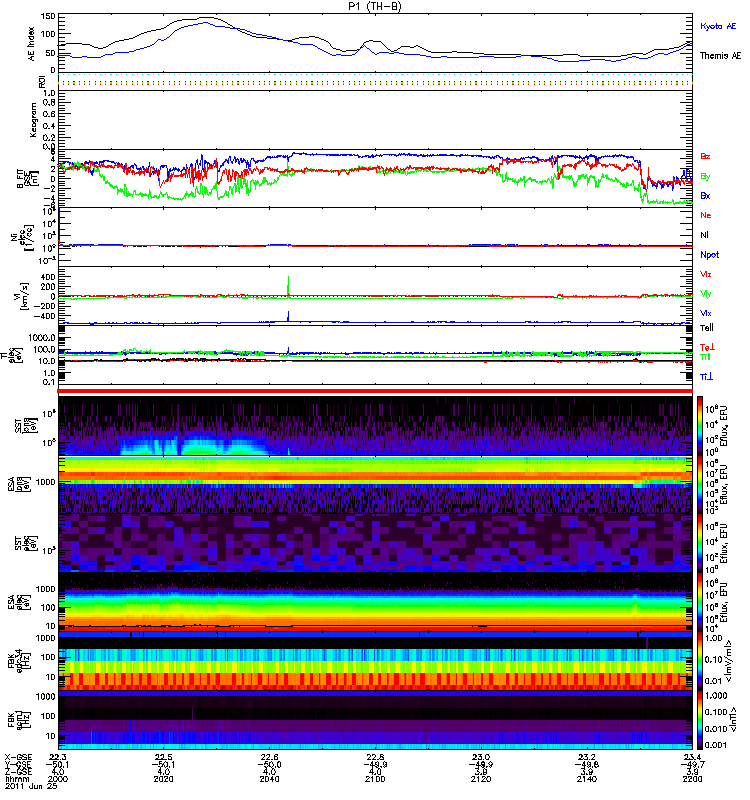Click the "1000.0" tick on temperature axis
The height and width of the screenshot is (800, 750).
pyautogui.click(x=42, y=338)
